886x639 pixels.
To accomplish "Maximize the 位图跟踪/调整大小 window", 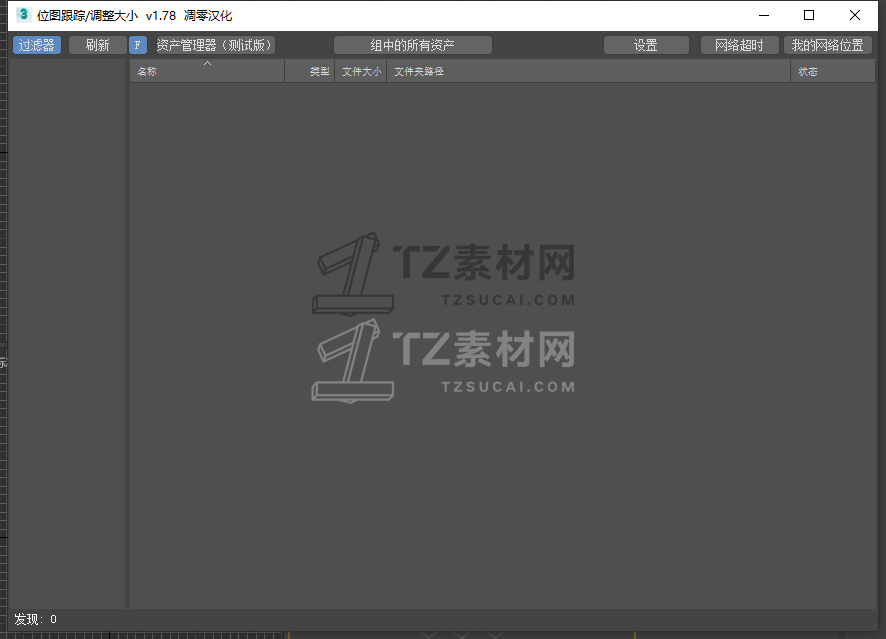I will click(809, 15).
